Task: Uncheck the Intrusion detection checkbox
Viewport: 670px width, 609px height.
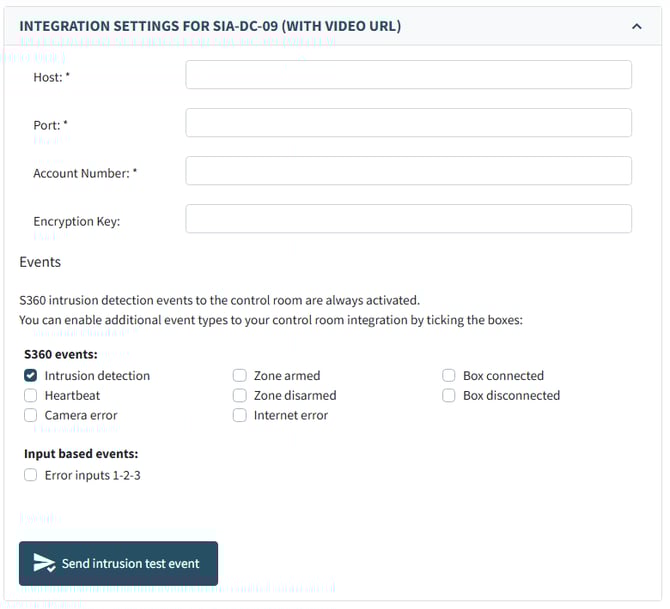Action: pyautogui.click(x=31, y=376)
